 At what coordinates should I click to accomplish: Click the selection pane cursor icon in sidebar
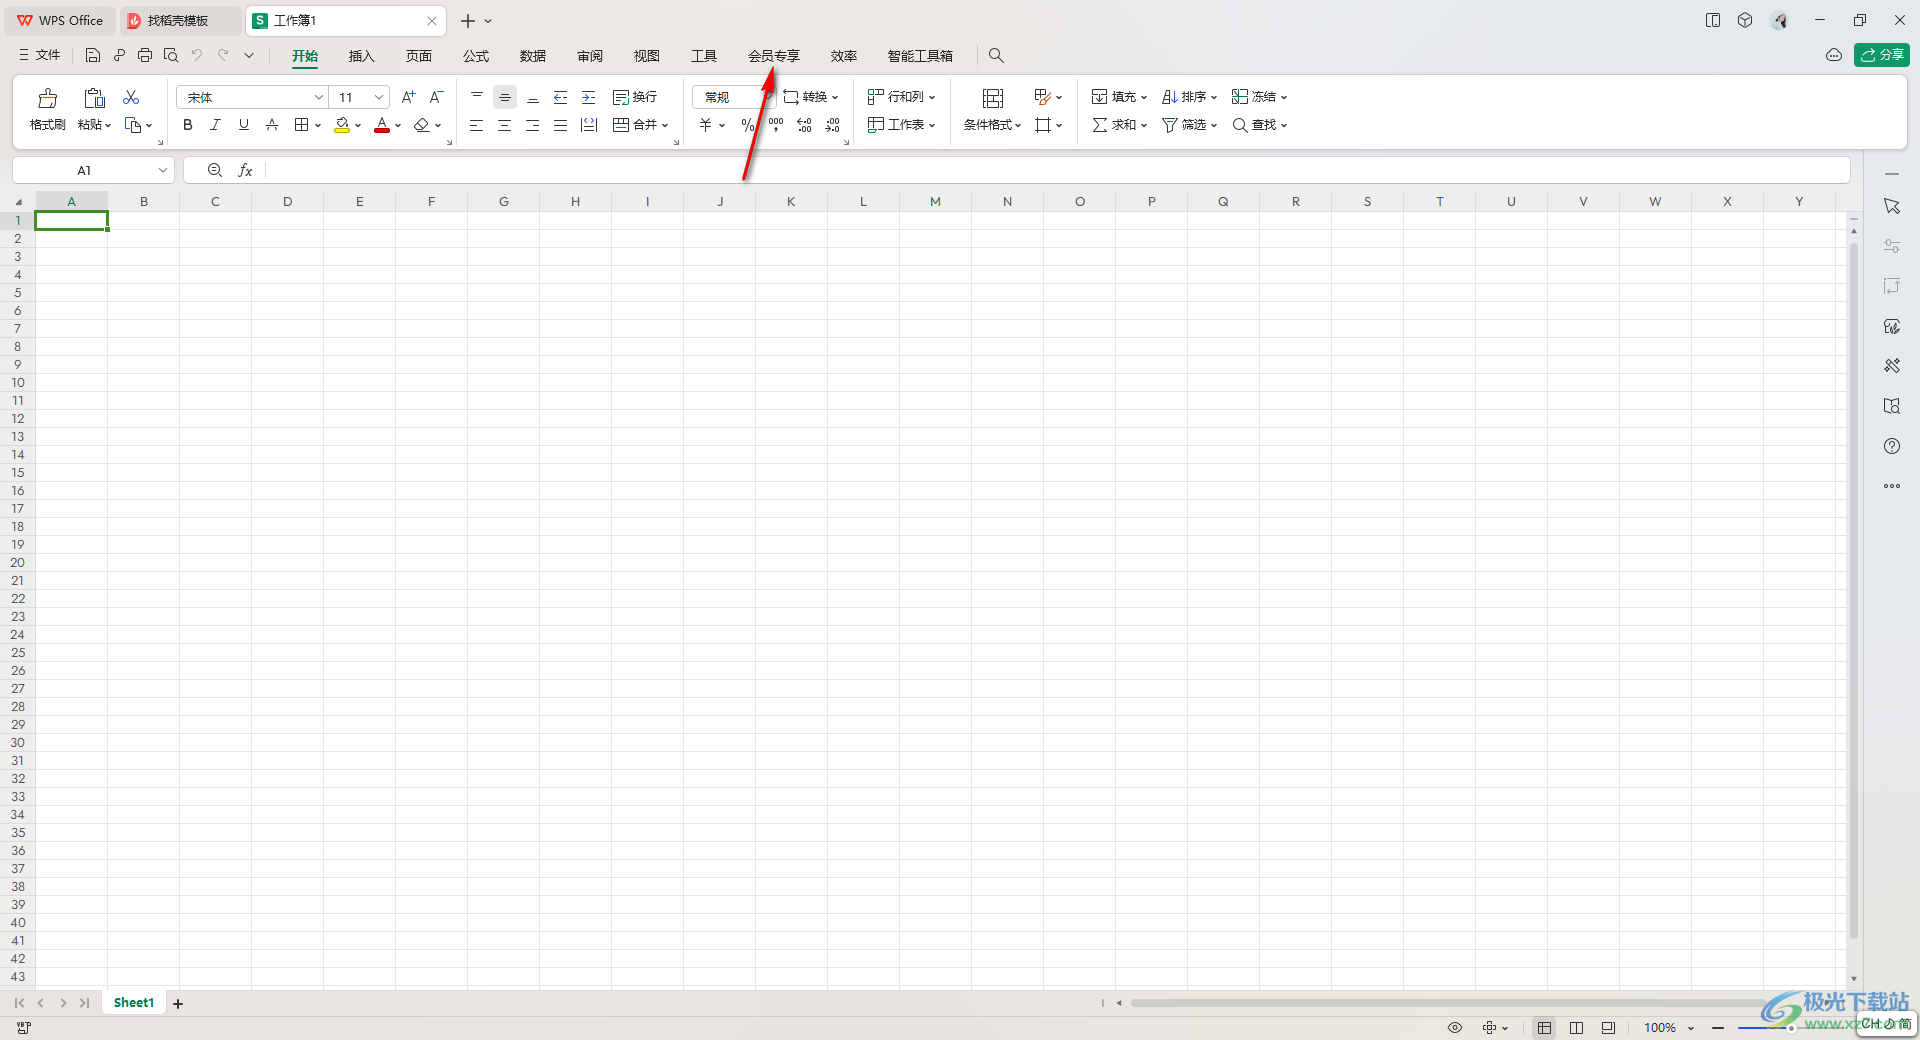click(1892, 206)
